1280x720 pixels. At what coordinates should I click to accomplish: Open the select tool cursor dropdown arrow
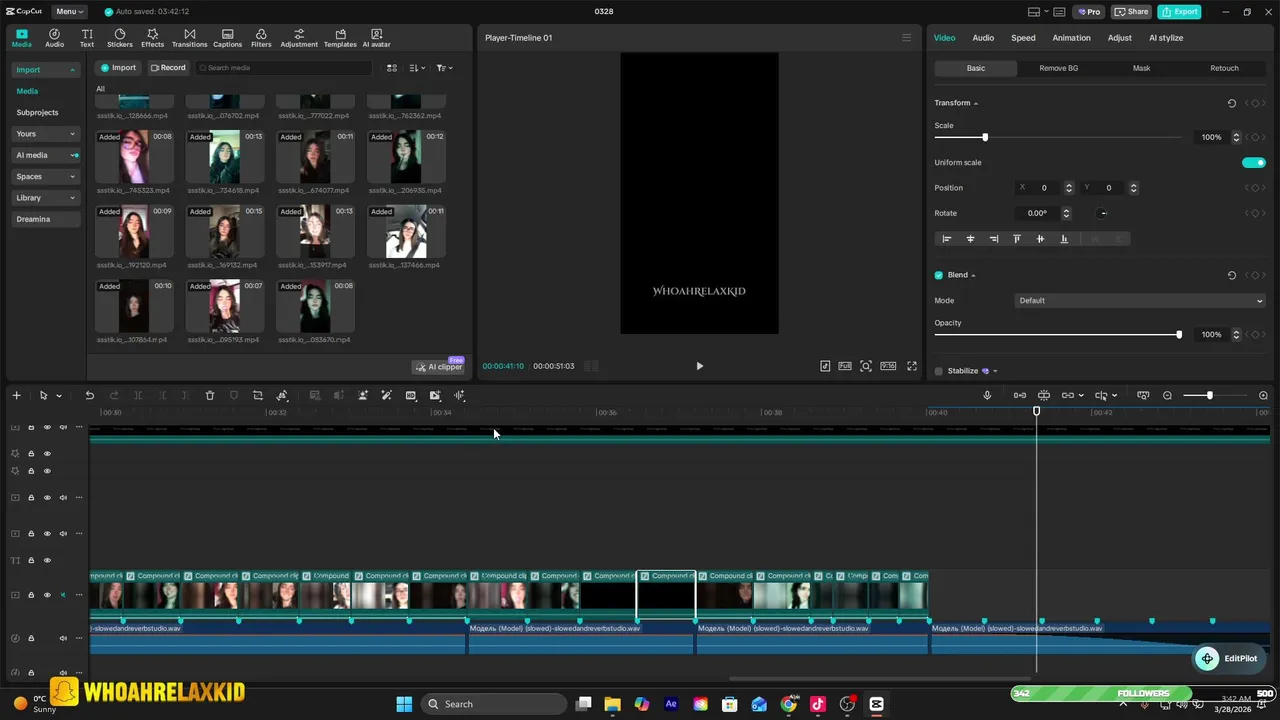pyautogui.click(x=59, y=396)
